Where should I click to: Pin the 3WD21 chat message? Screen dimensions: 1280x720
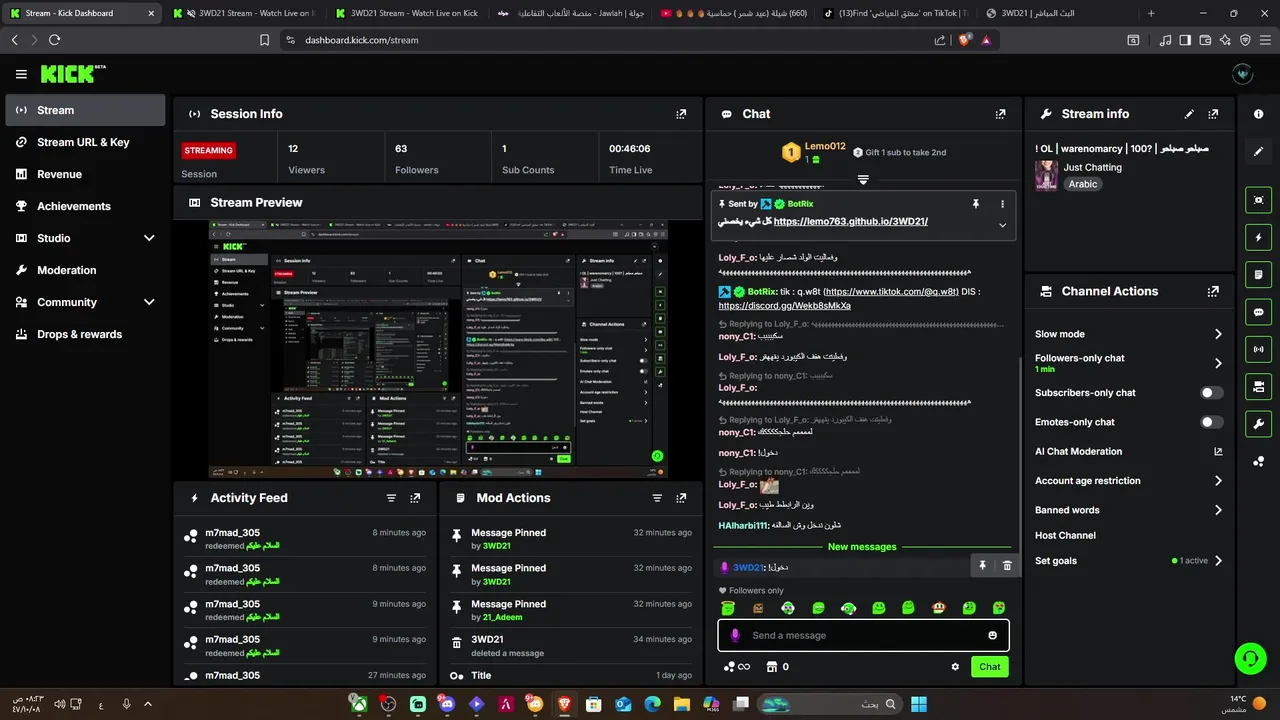(x=982, y=566)
